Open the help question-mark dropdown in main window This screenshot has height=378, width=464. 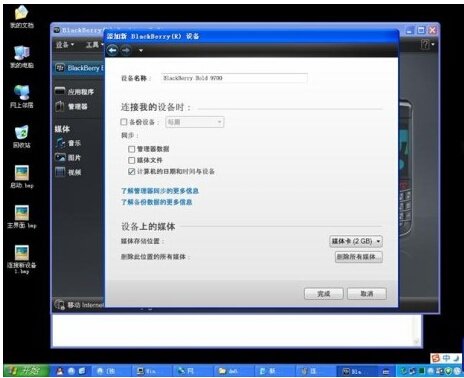tap(428, 44)
